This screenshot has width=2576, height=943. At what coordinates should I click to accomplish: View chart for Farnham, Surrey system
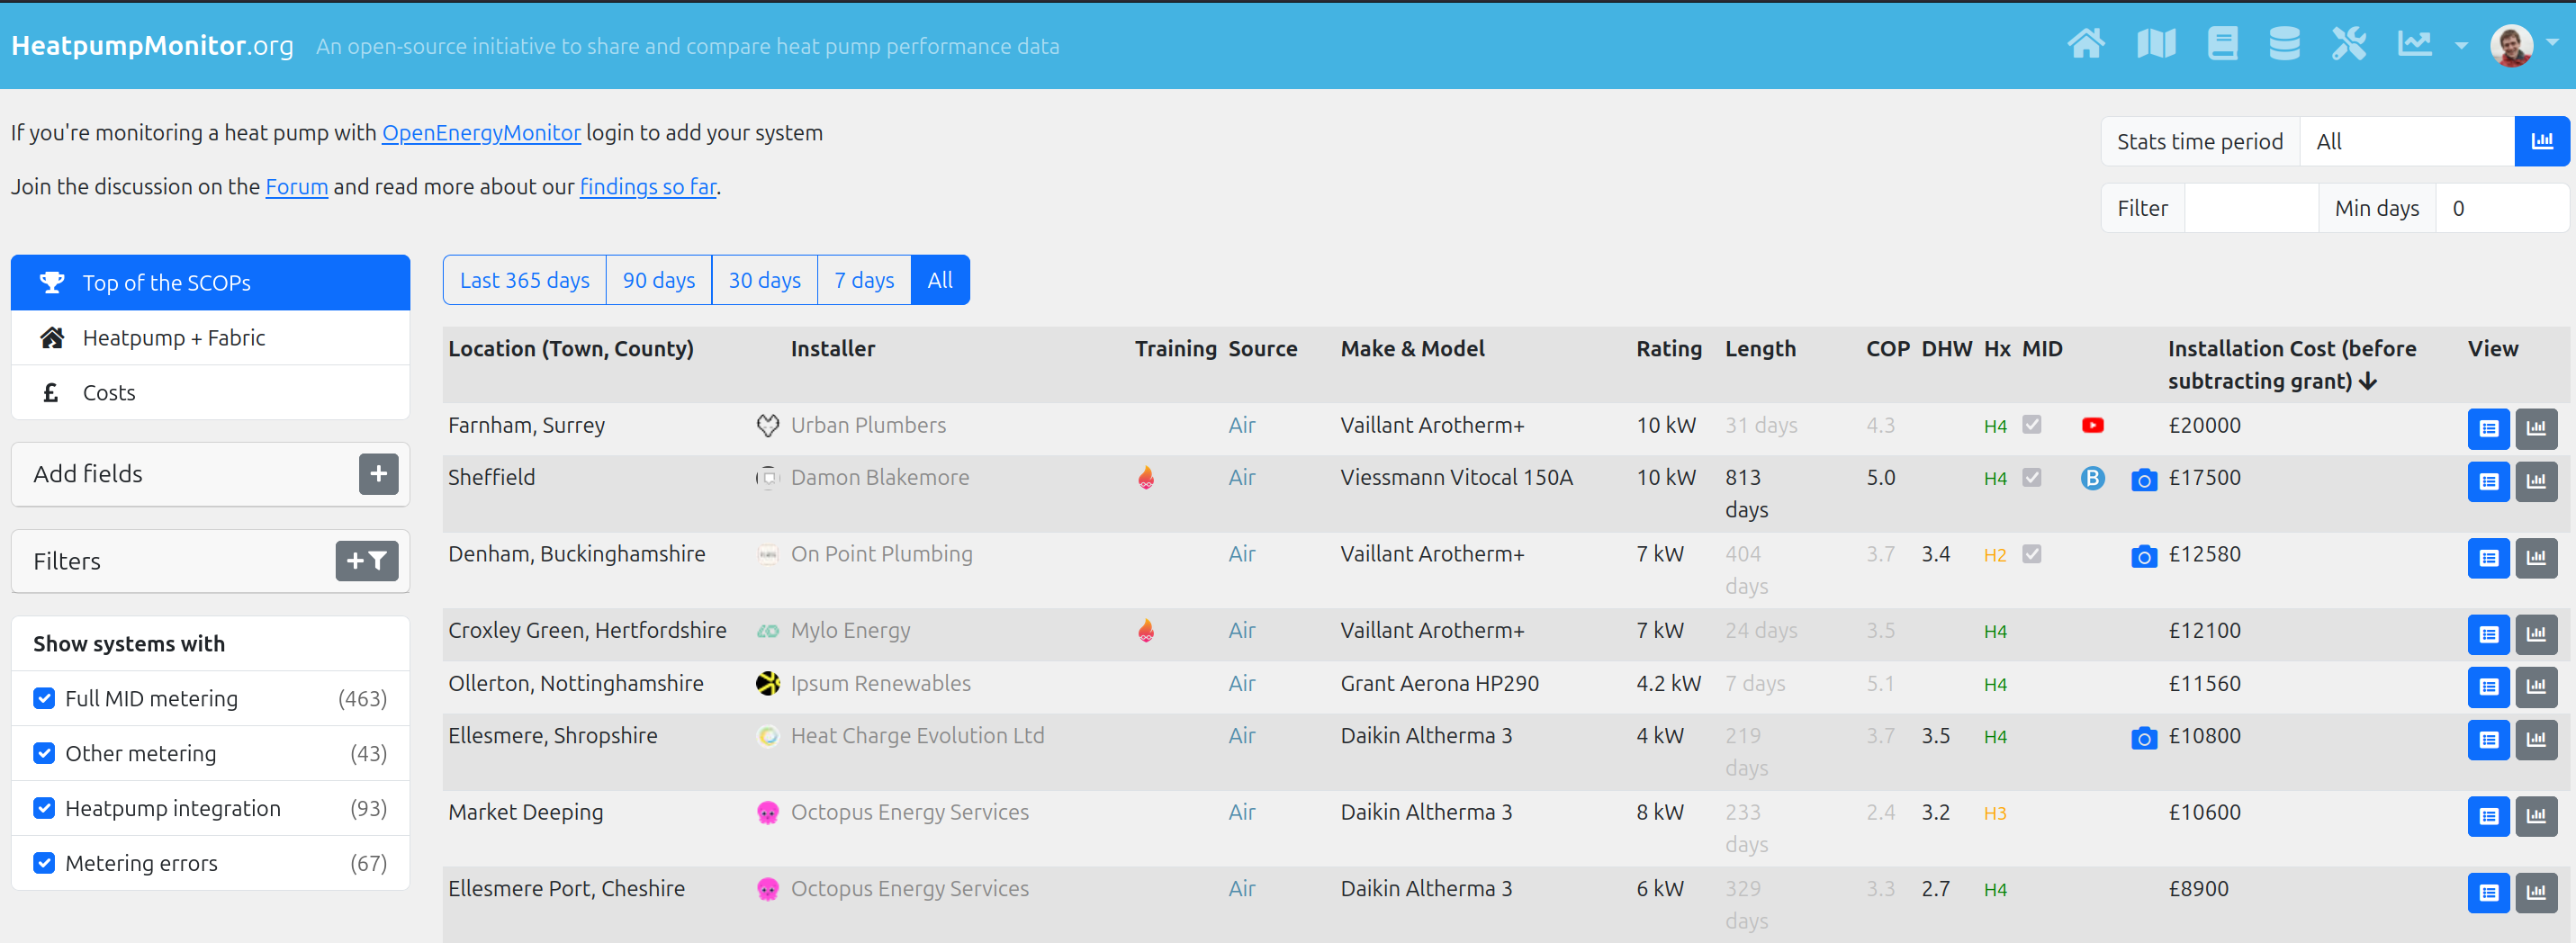coord(2536,429)
